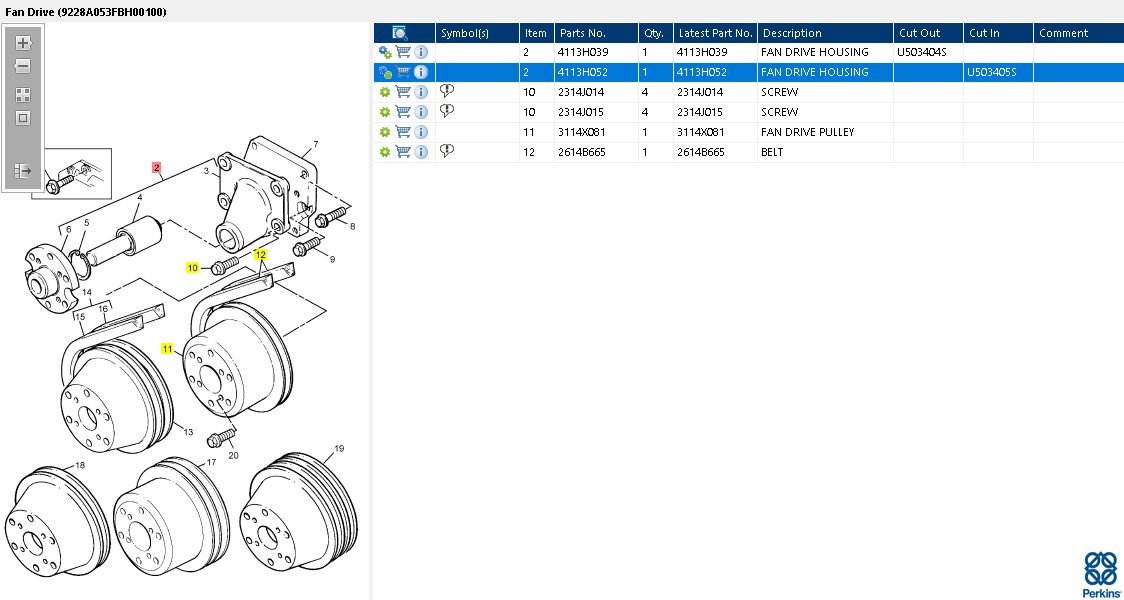Image resolution: width=1124 pixels, height=600 pixels.
Task: Open assembly gears icon for housing 4113H039
Action: point(384,52)
